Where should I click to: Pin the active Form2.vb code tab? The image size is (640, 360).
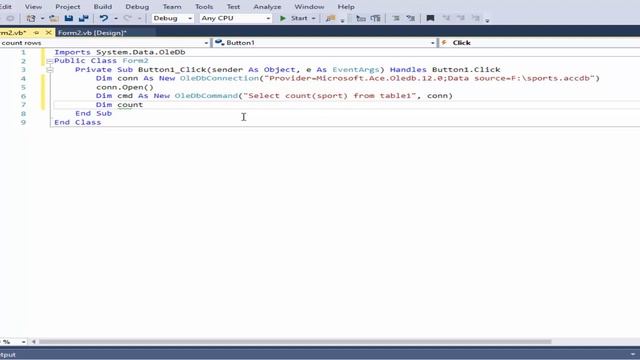tap(36, 33)
